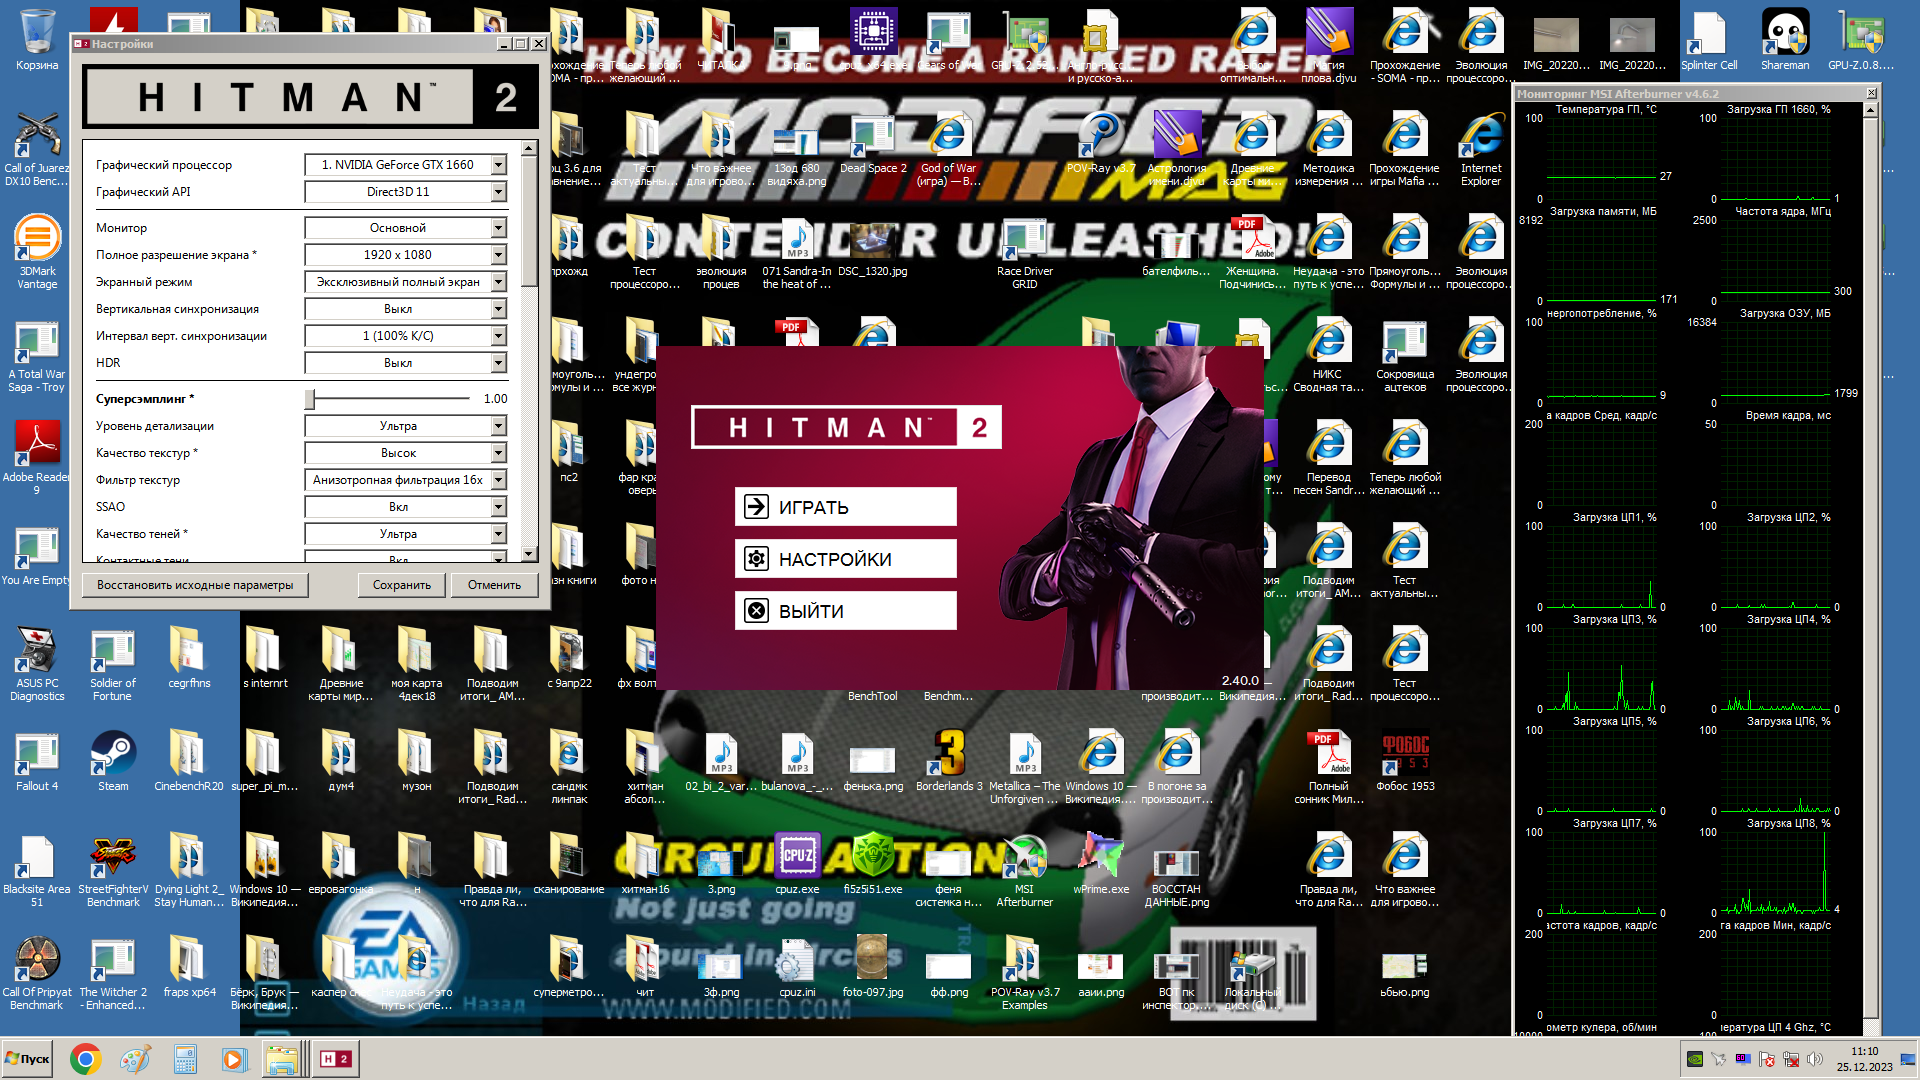
Task: Click the Сохранить button
Action: tap(401, 585)
